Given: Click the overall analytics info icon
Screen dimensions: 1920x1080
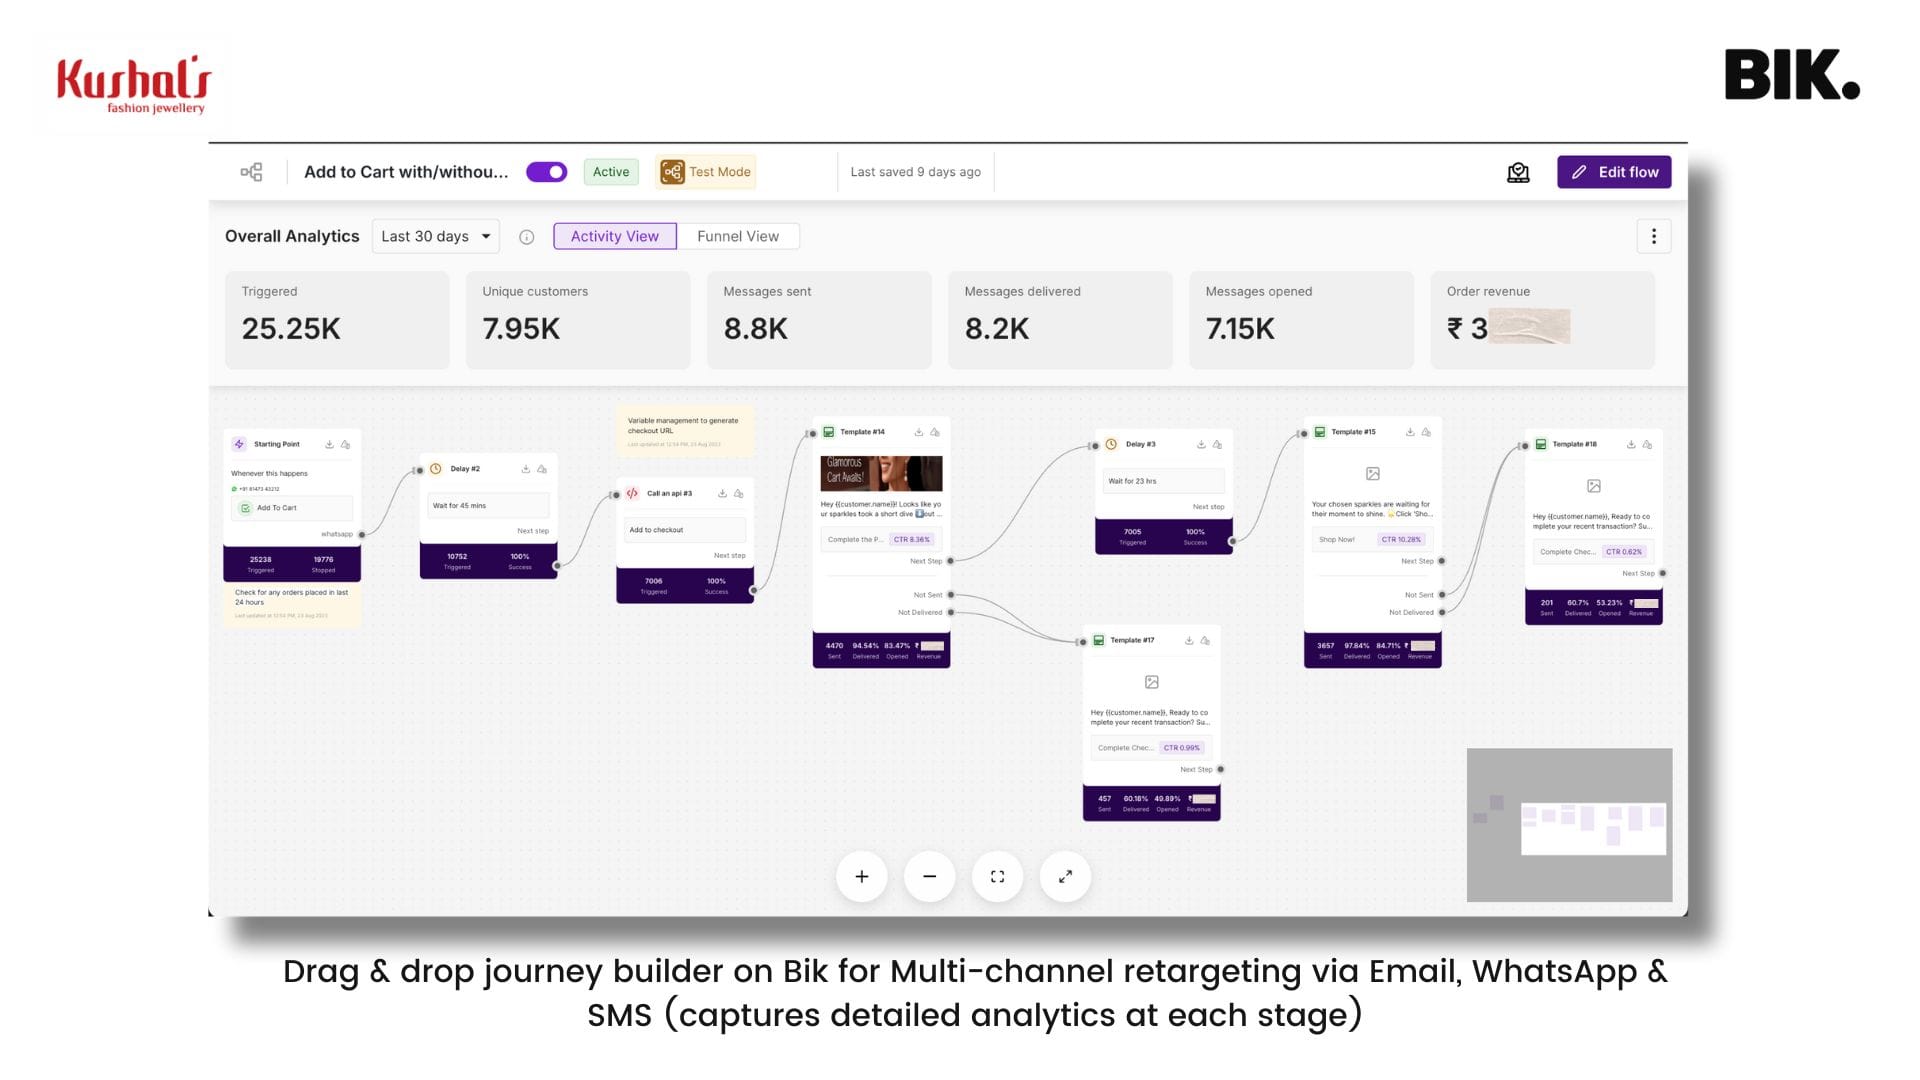Looking at the screenshot, I should point(527,237).
